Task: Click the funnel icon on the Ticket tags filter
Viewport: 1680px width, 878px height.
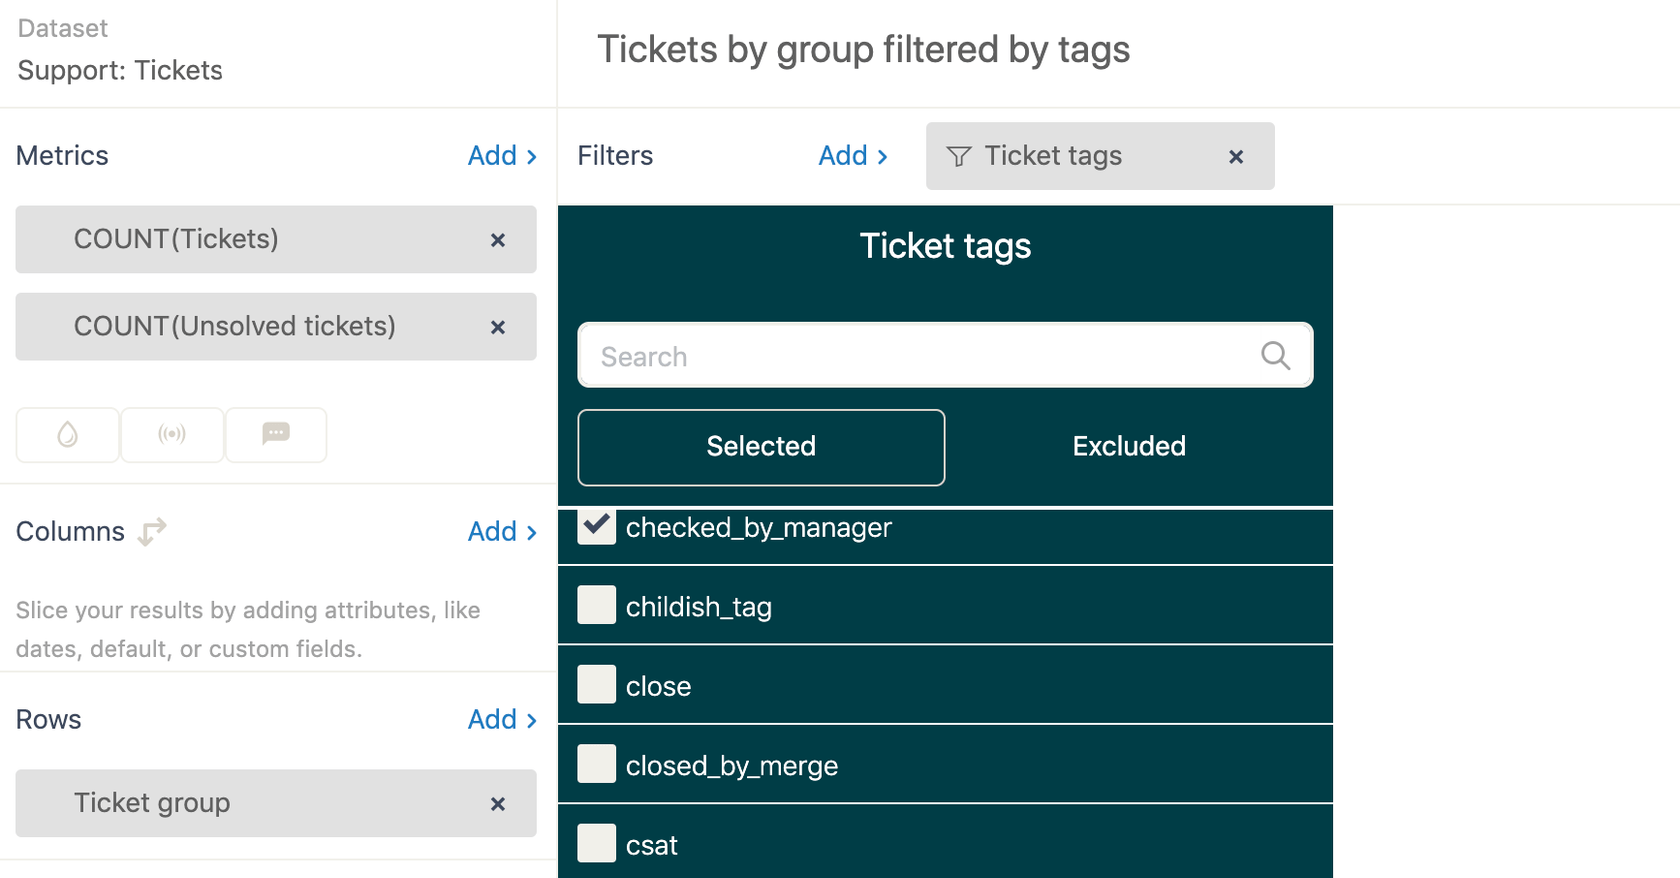Action: coord(959,157)
